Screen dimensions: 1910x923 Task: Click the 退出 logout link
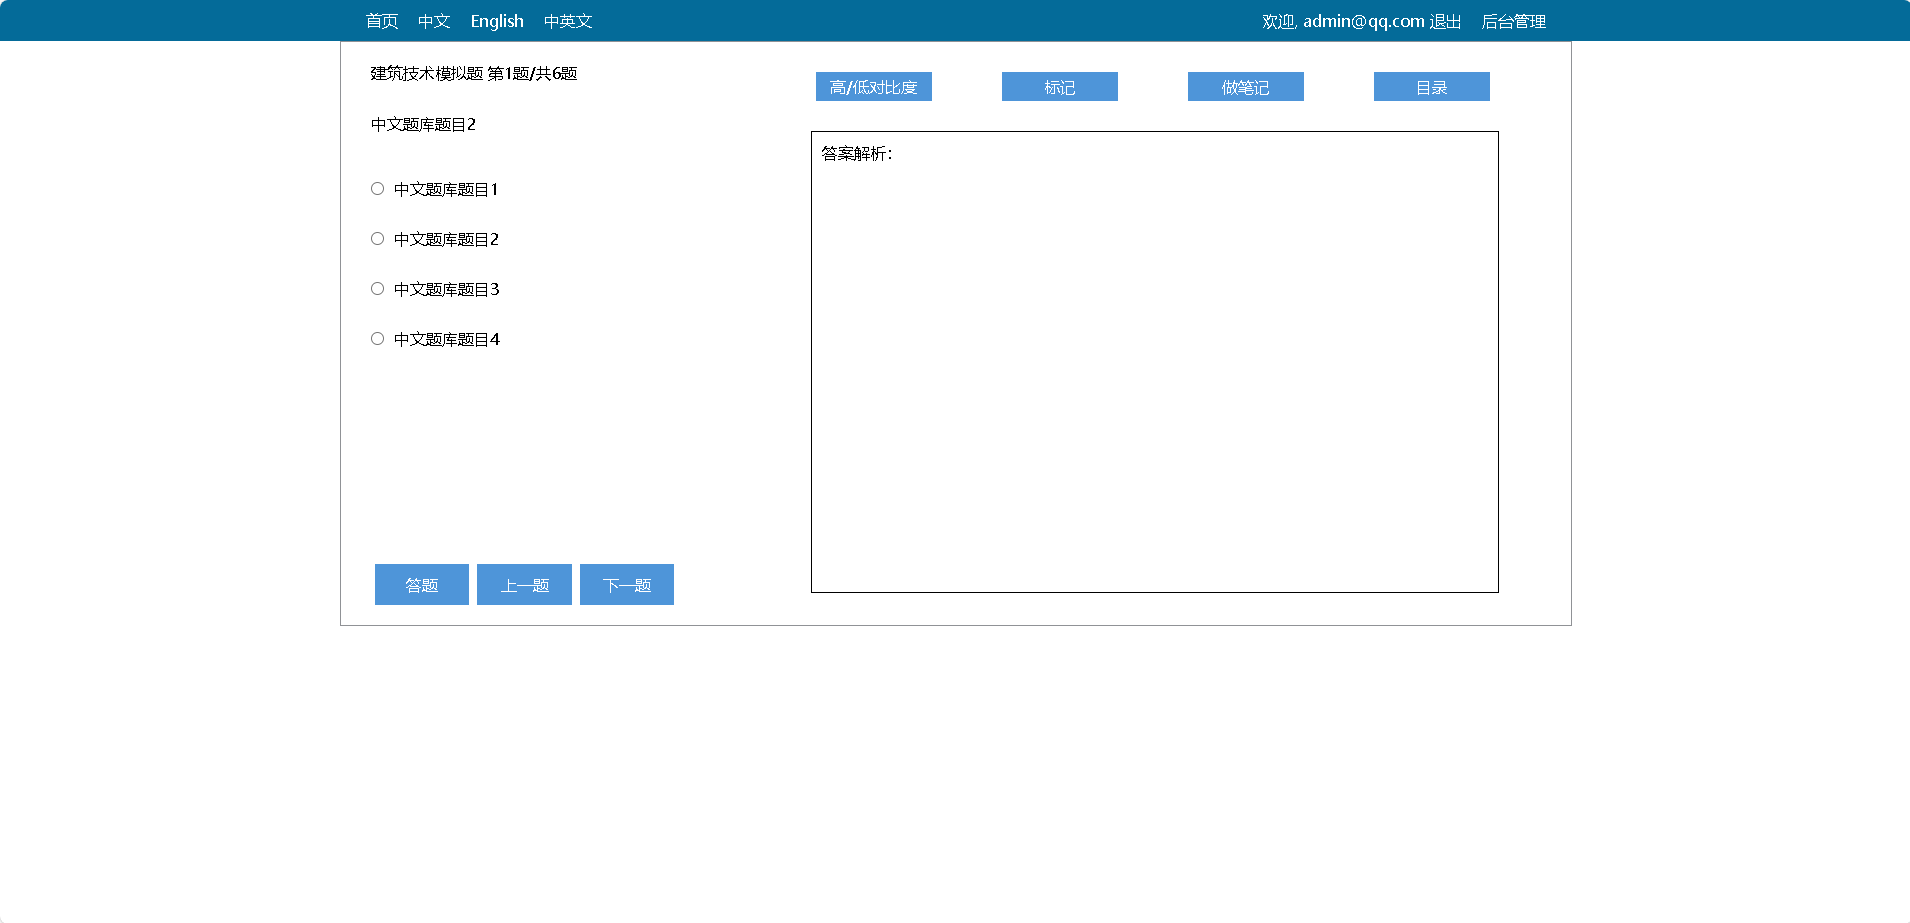coord(1445,21)
